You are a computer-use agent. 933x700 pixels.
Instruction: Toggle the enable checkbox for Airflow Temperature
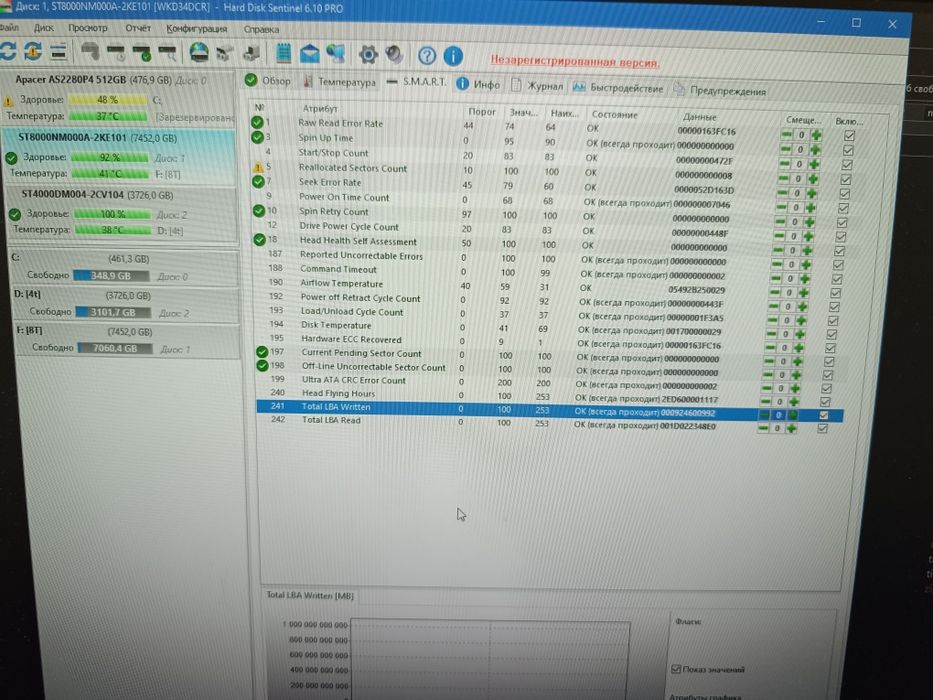click(835, 293)
